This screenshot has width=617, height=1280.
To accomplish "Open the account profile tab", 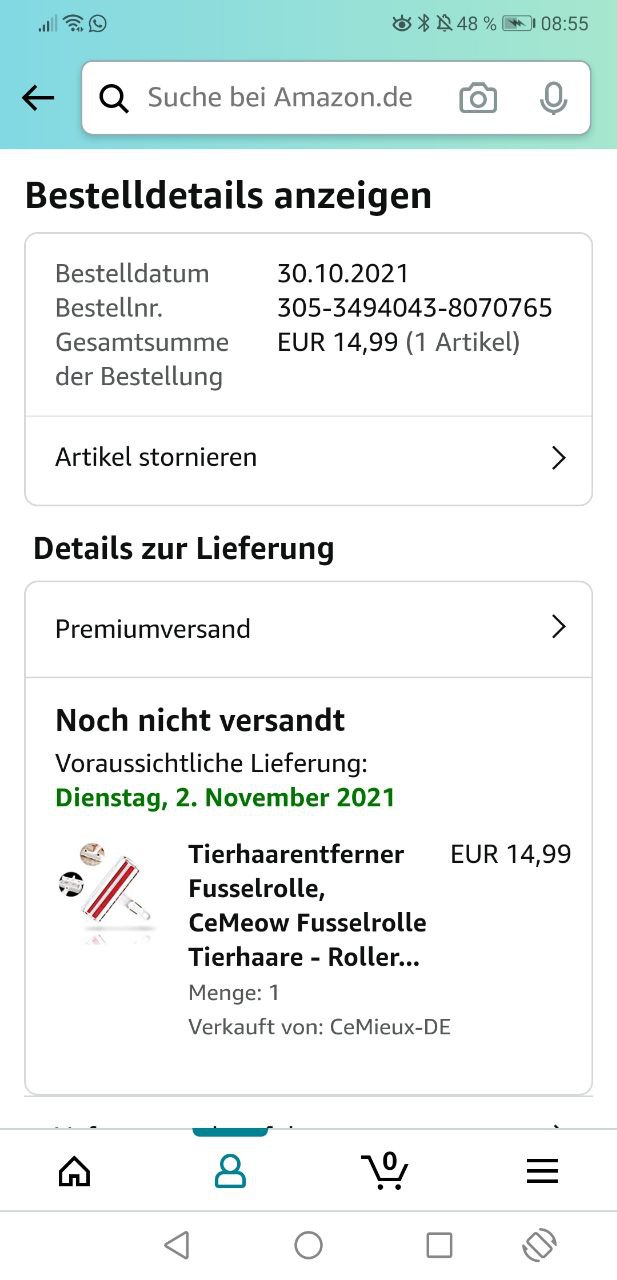I will [230, 1171].
